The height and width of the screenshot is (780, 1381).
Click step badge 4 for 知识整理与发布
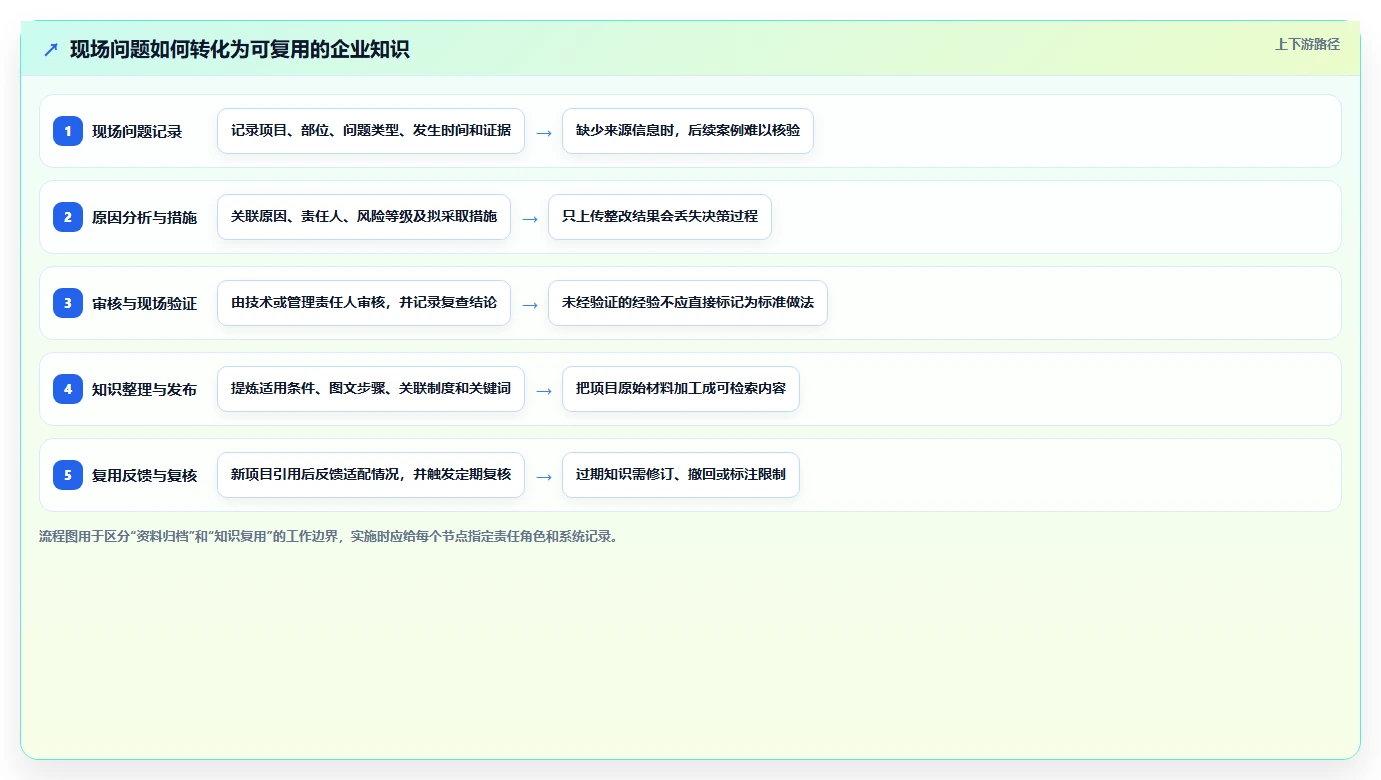pos(68,389)
